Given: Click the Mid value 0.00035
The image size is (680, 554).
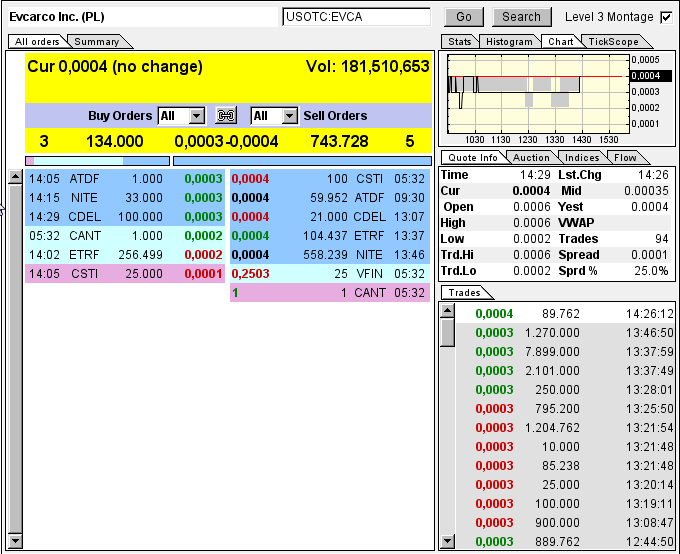Looking at the screenshot, I should tap(646, 191).
